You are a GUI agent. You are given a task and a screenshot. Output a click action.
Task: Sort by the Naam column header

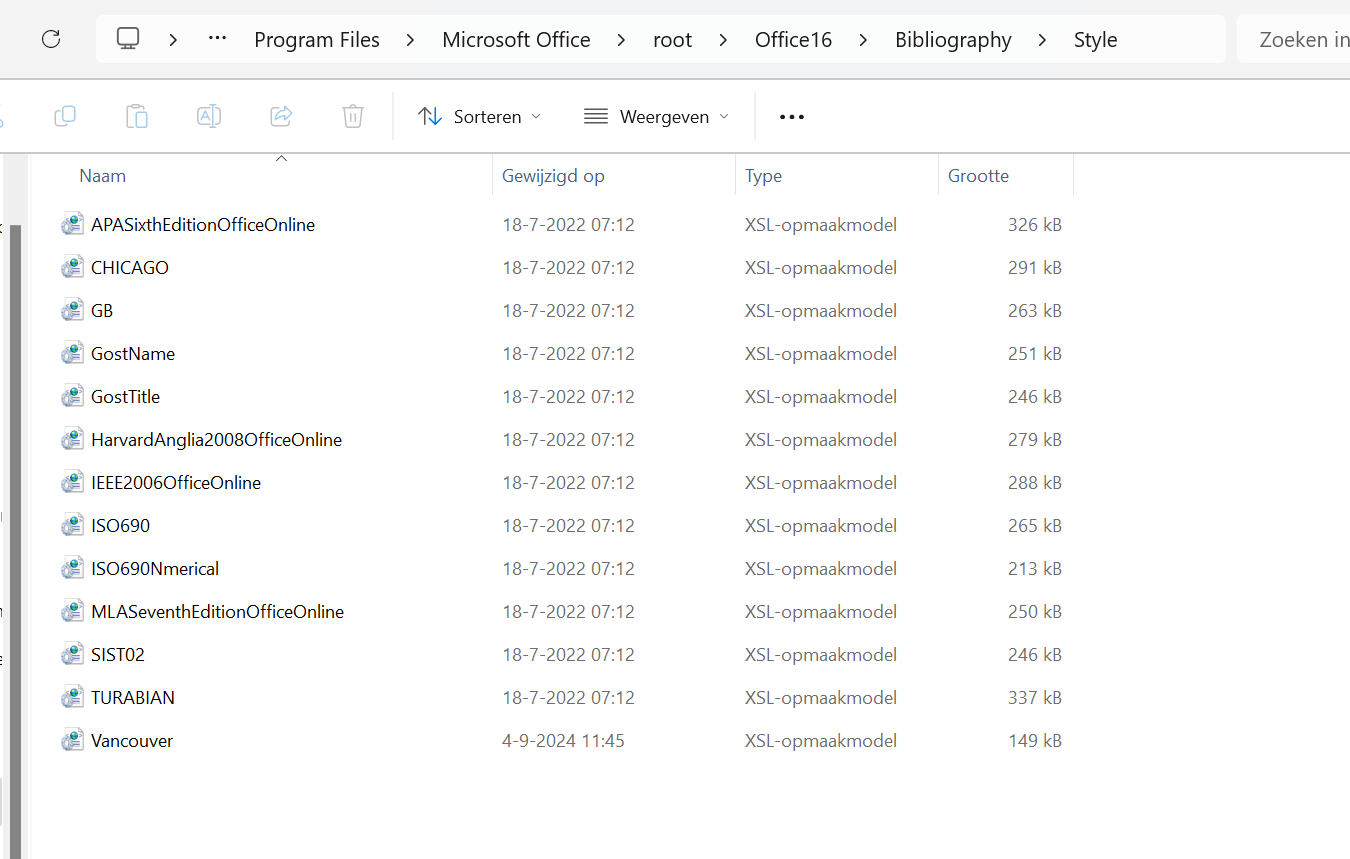click(103, 176)
